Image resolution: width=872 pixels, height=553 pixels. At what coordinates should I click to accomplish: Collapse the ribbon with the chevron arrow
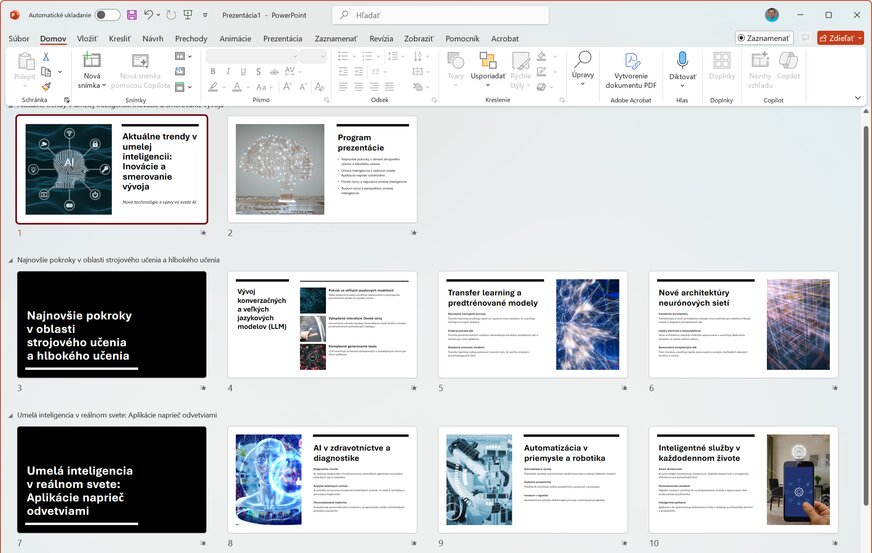point(857,97)
